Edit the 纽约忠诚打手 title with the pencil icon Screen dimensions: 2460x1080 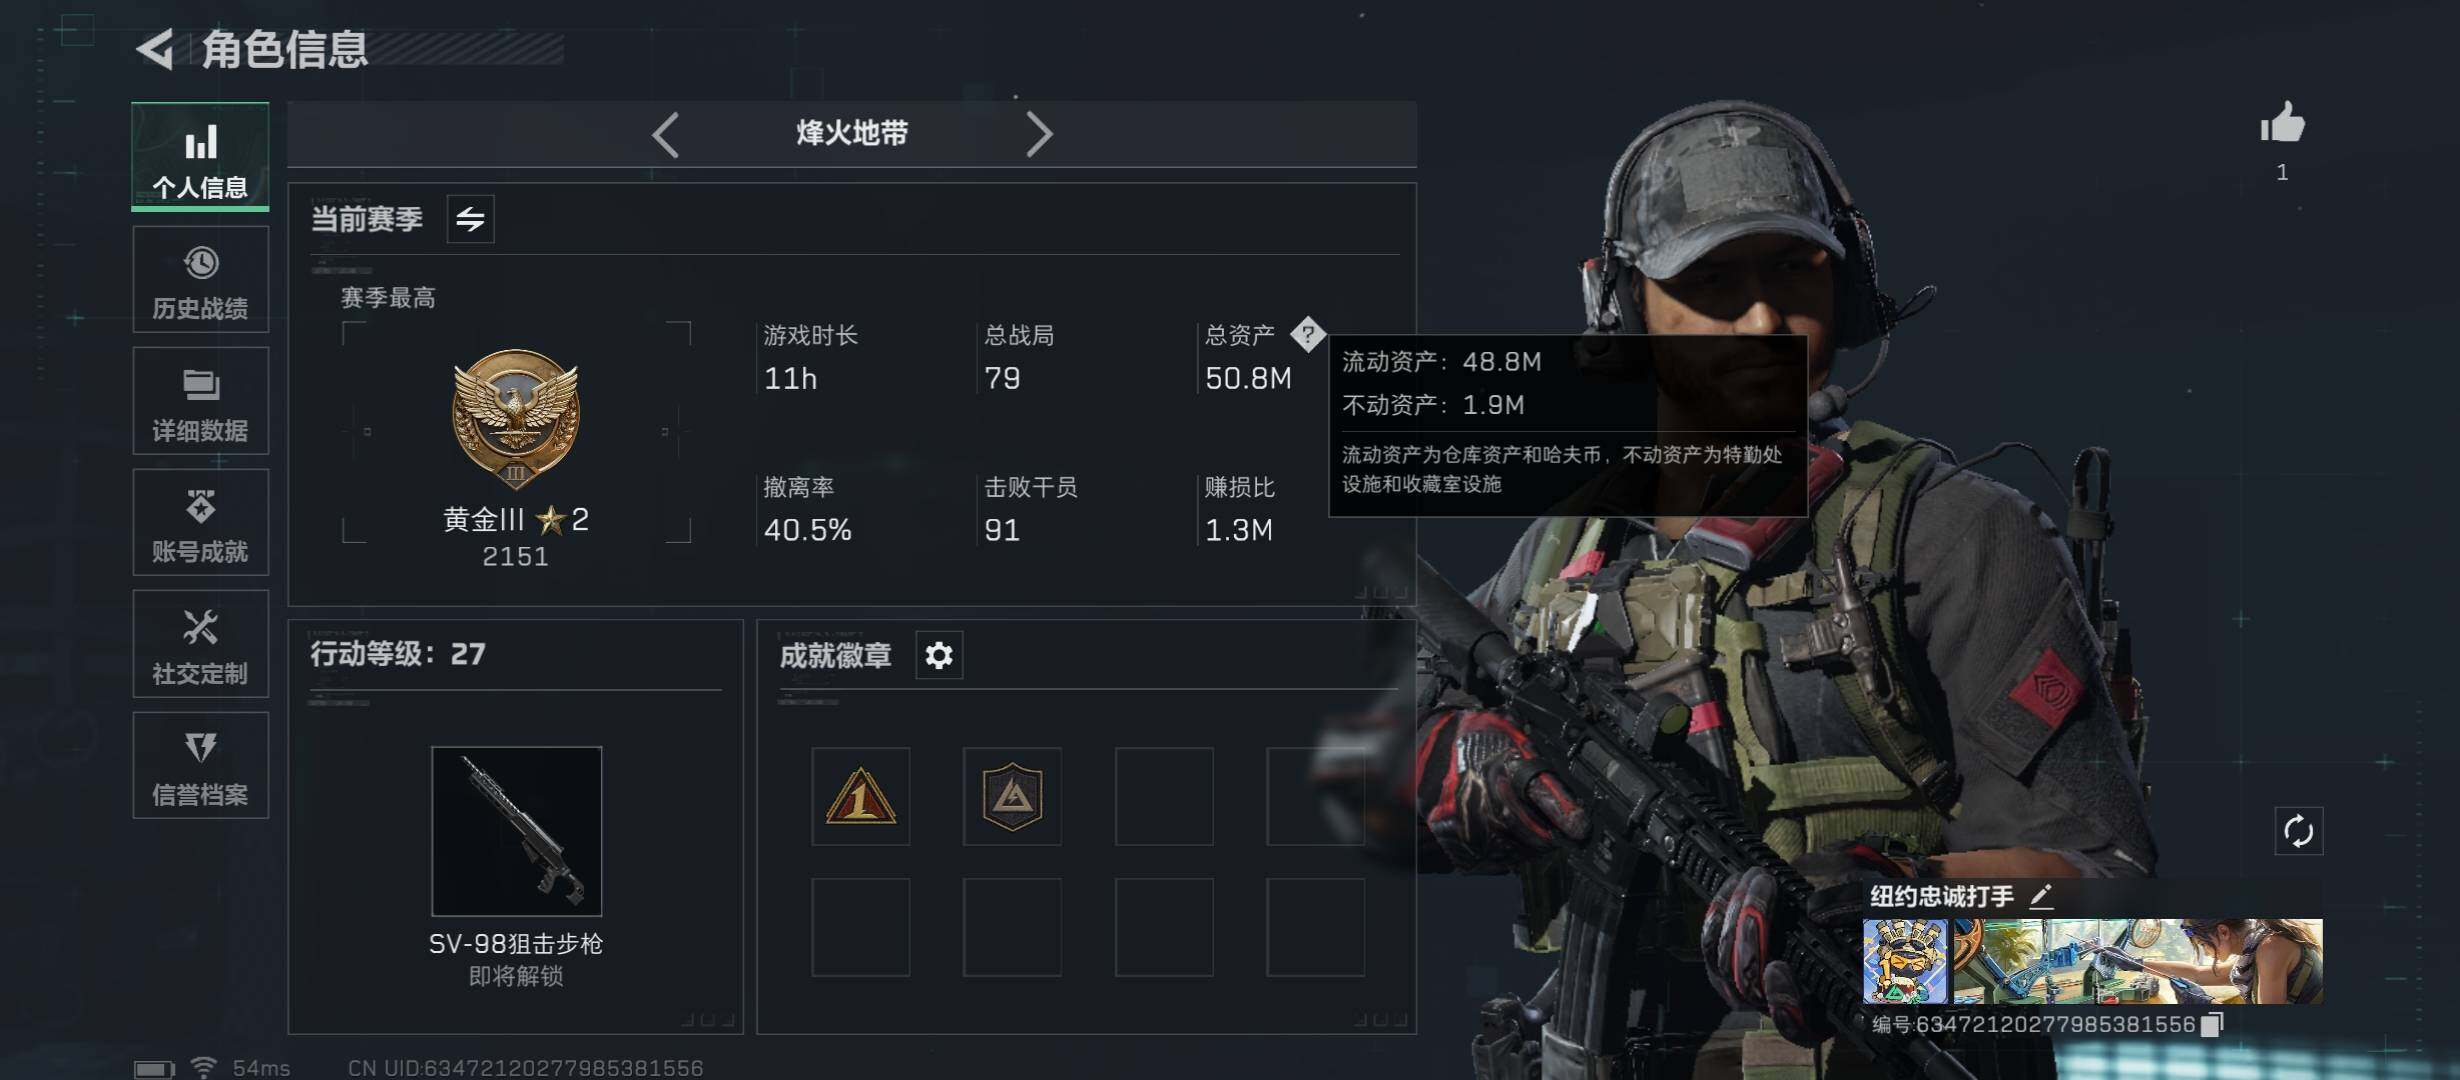[x=2042, y=896]
